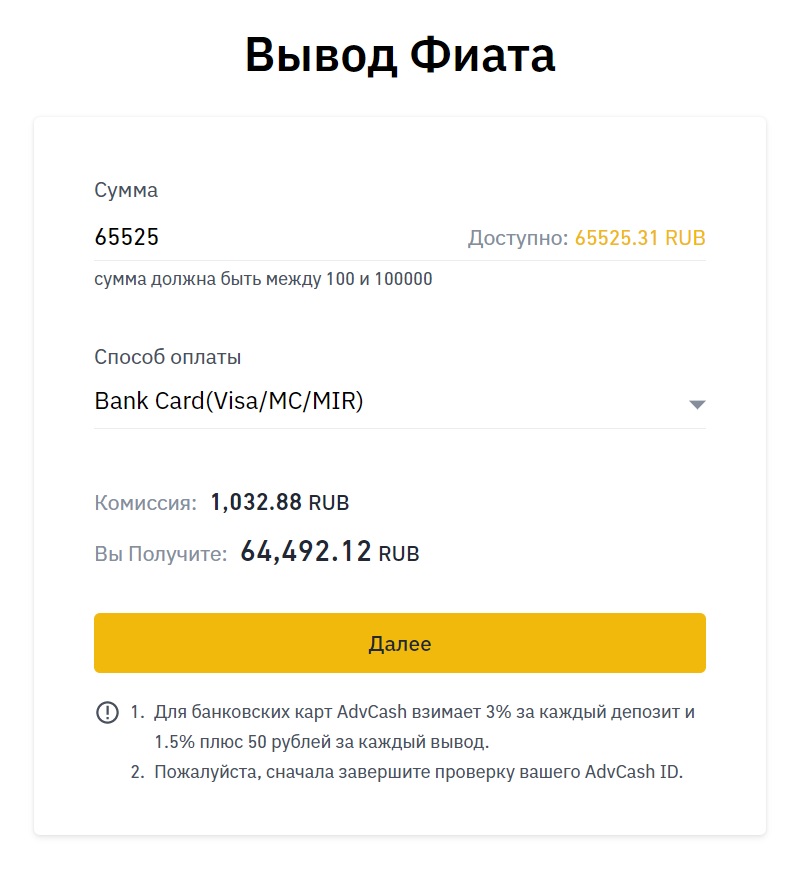This screenshot has width=794, height=873.
Task: Click the Способ оплаты label
Action: [x=168, y=357]
